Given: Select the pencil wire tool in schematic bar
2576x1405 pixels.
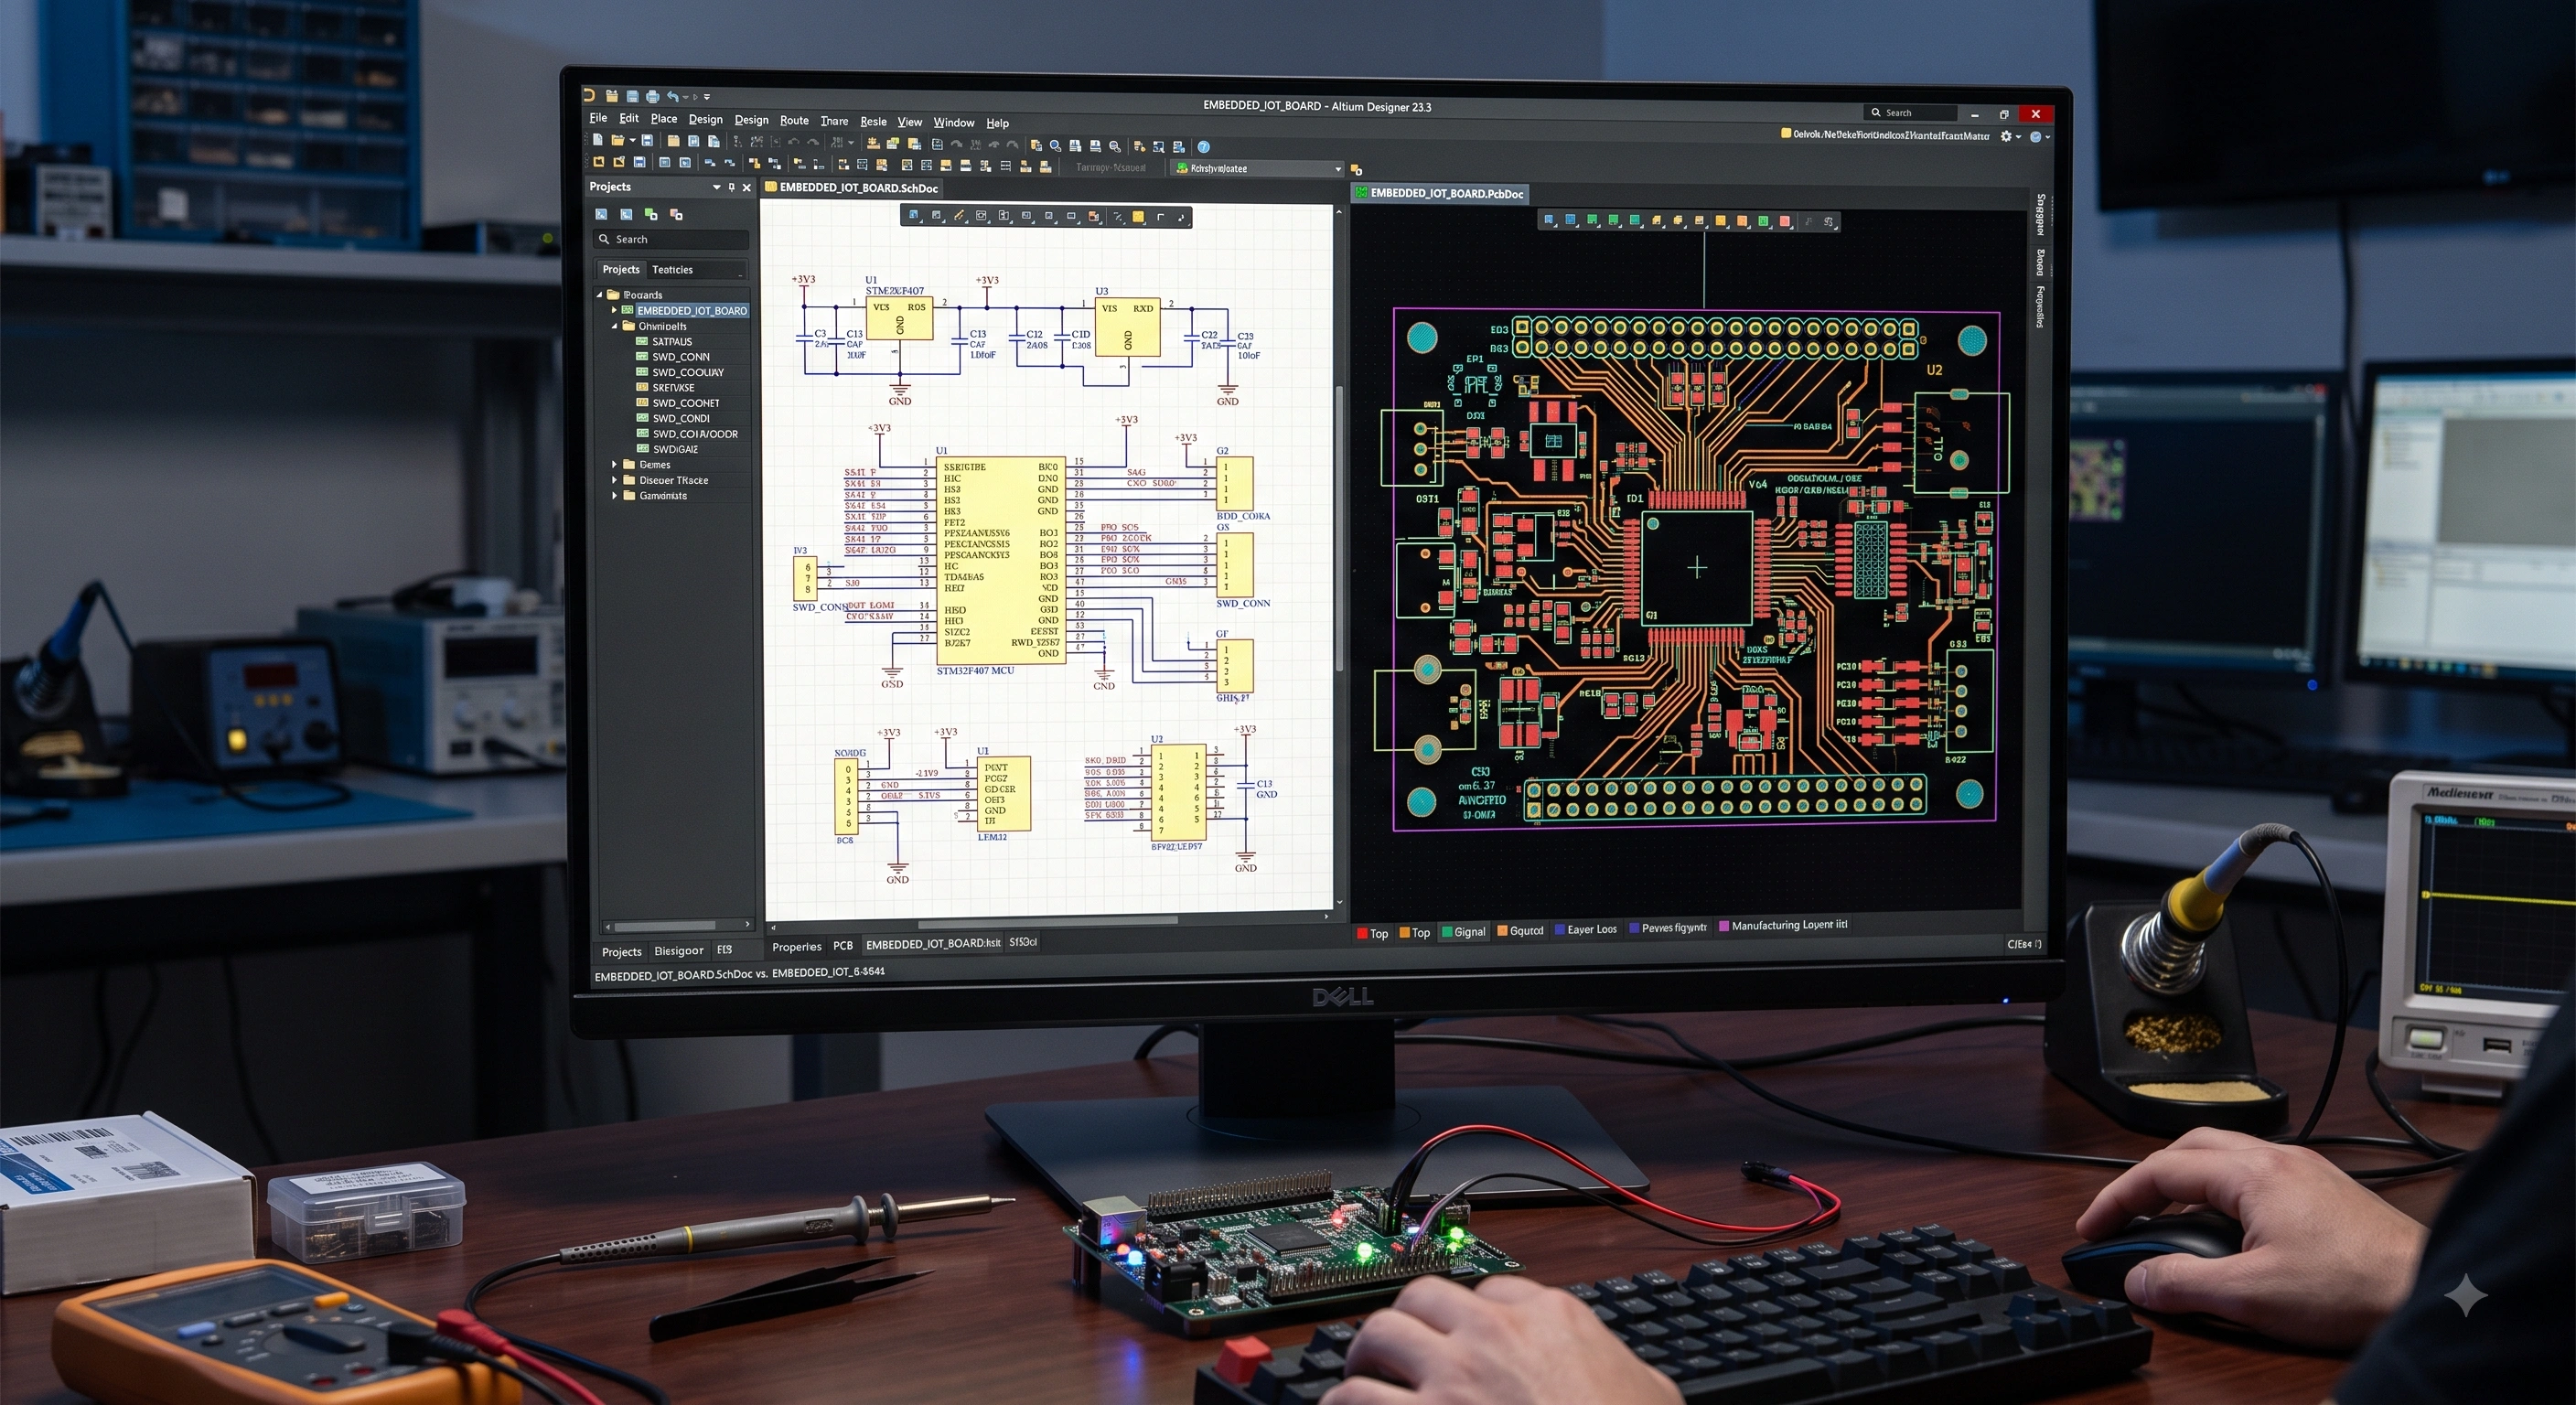Looking at the screenshot, I should pos(959,216).
